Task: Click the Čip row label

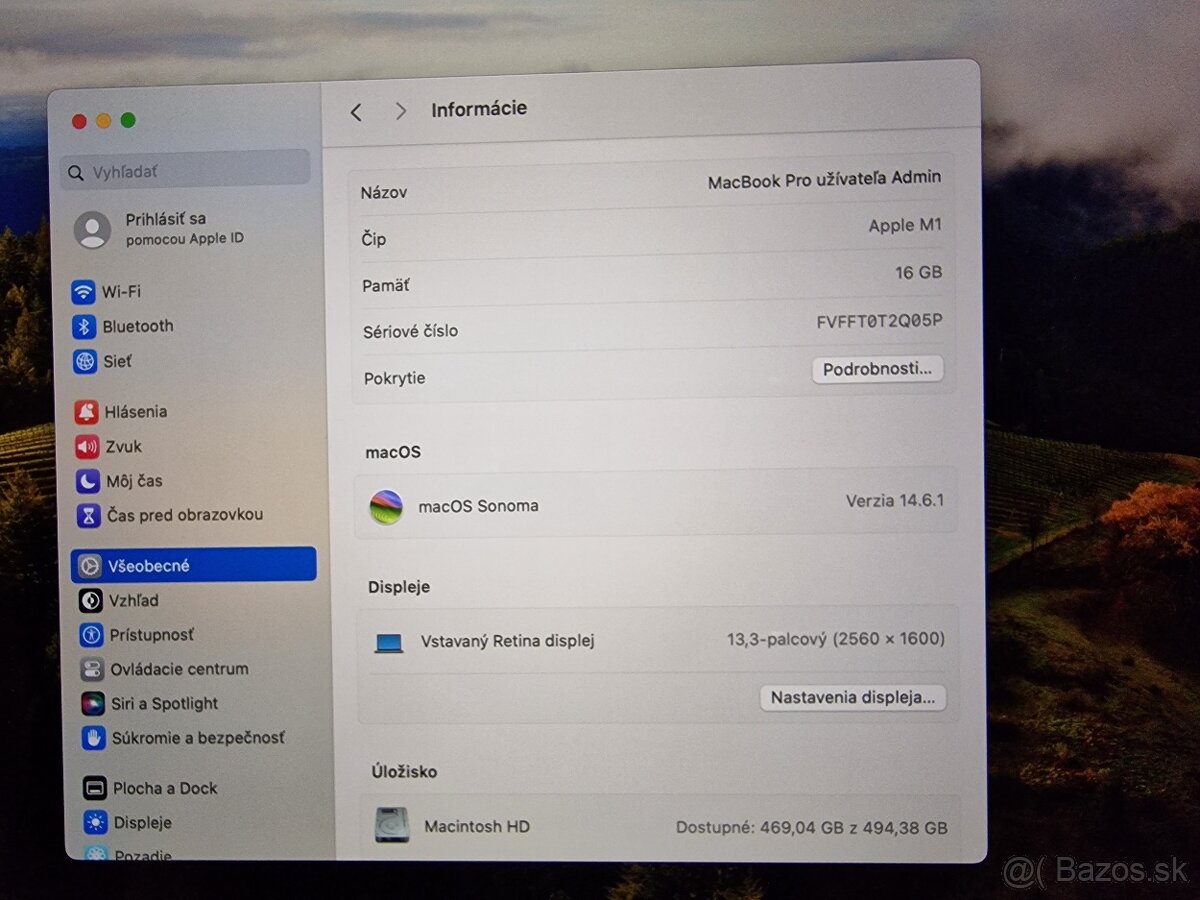Action: pyautogui.click(x=373, y=240)
